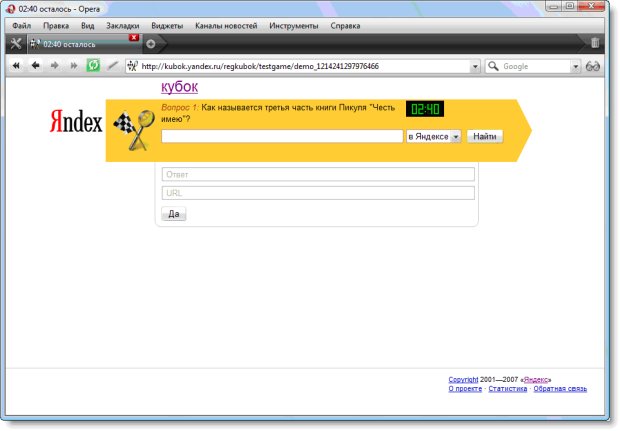620x431 pixels.
Task: Click the fast forward navigation button
Action: pyautogui.click(x=74, y=66)
